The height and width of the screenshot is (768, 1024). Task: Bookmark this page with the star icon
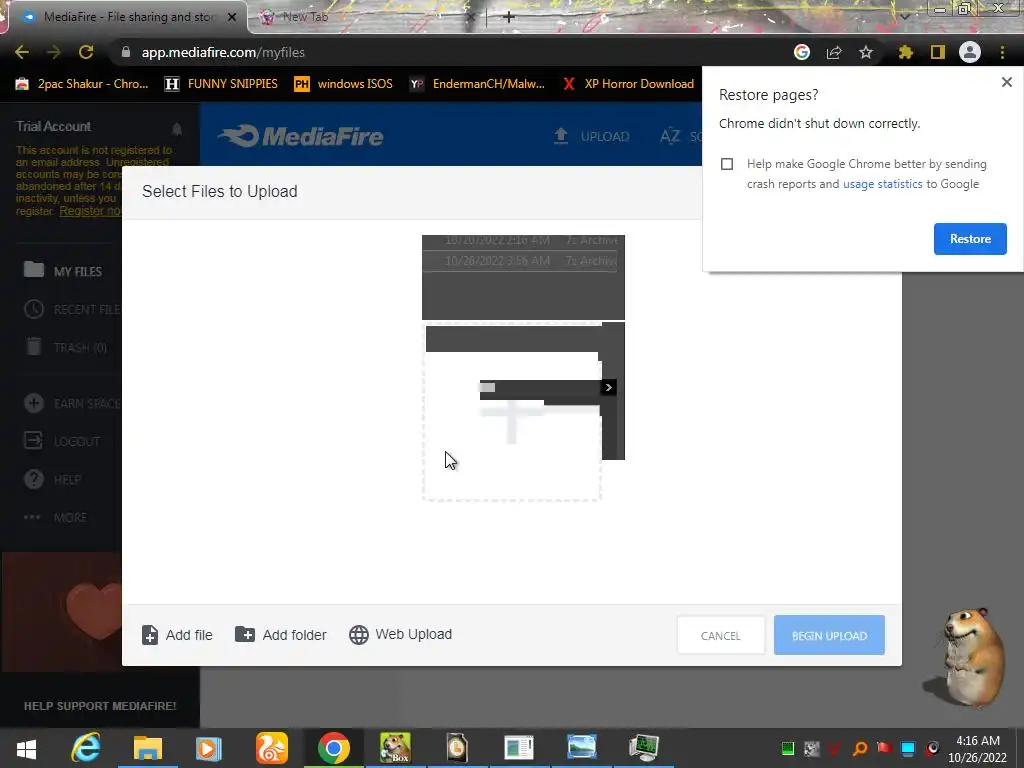click(866, 52)
